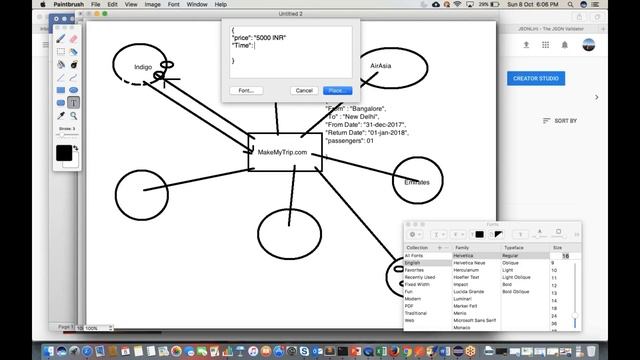Select the Brush tool in the Paintbrush palette
The width and height of the screenshot is (640, 360).
click(x=61, y=39)
